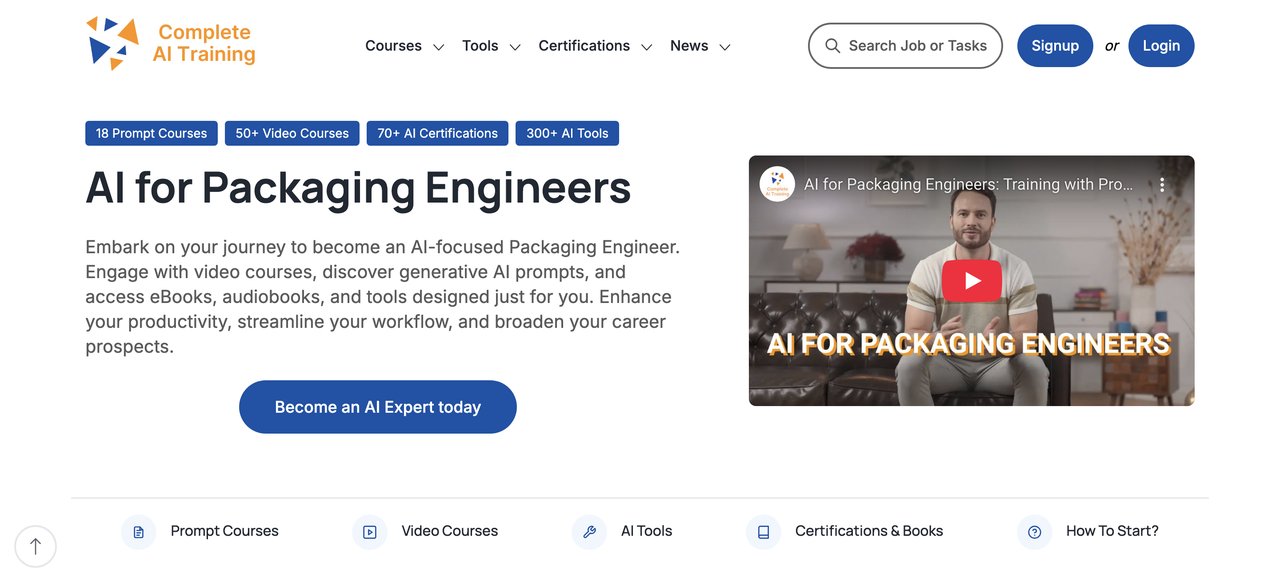Click the Login button
Viewport: 1280px width, 582px height.
pyautogui.click(x=1161, y=46)
